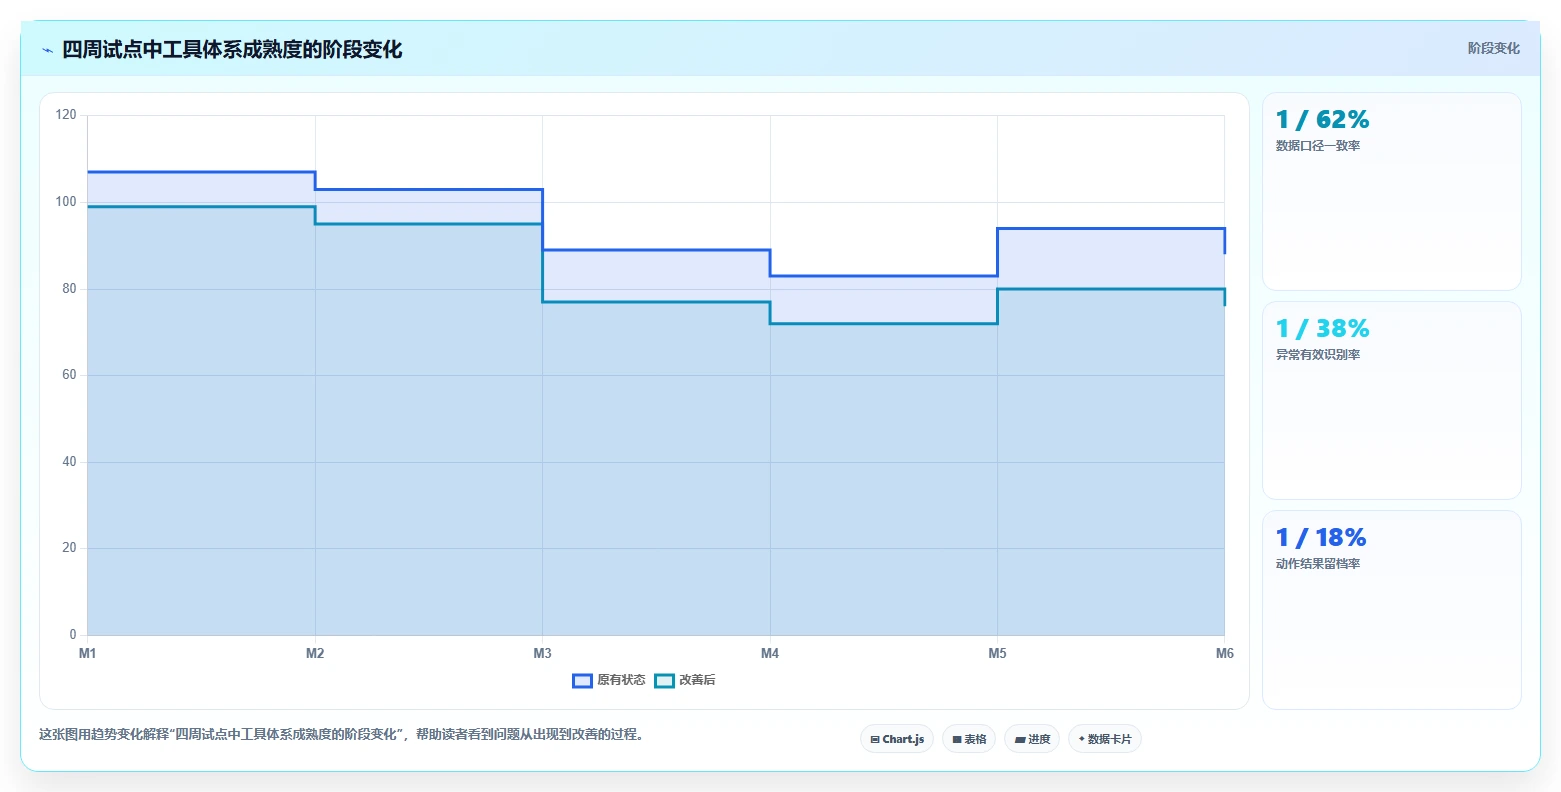Viewport: 1561px width, 792px height.
Task: Click the 80 y-axis label
Action: (x=70, y=289)
